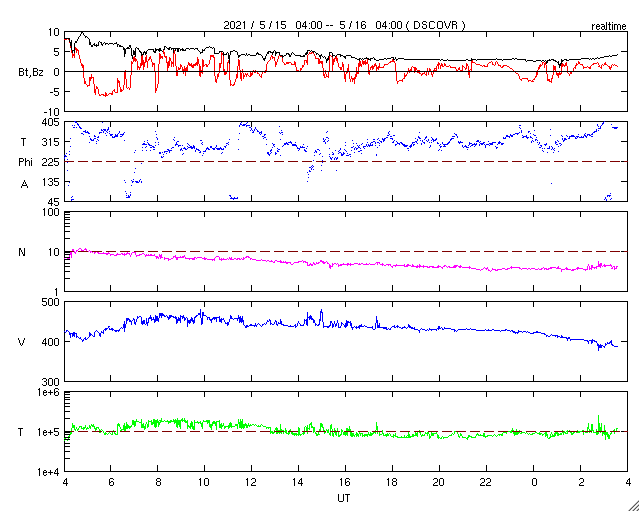The height and width of the screenshot is (512, 640).
Task: Click the '315' tick label on Phi panel
Action: [x=51, y=142]
